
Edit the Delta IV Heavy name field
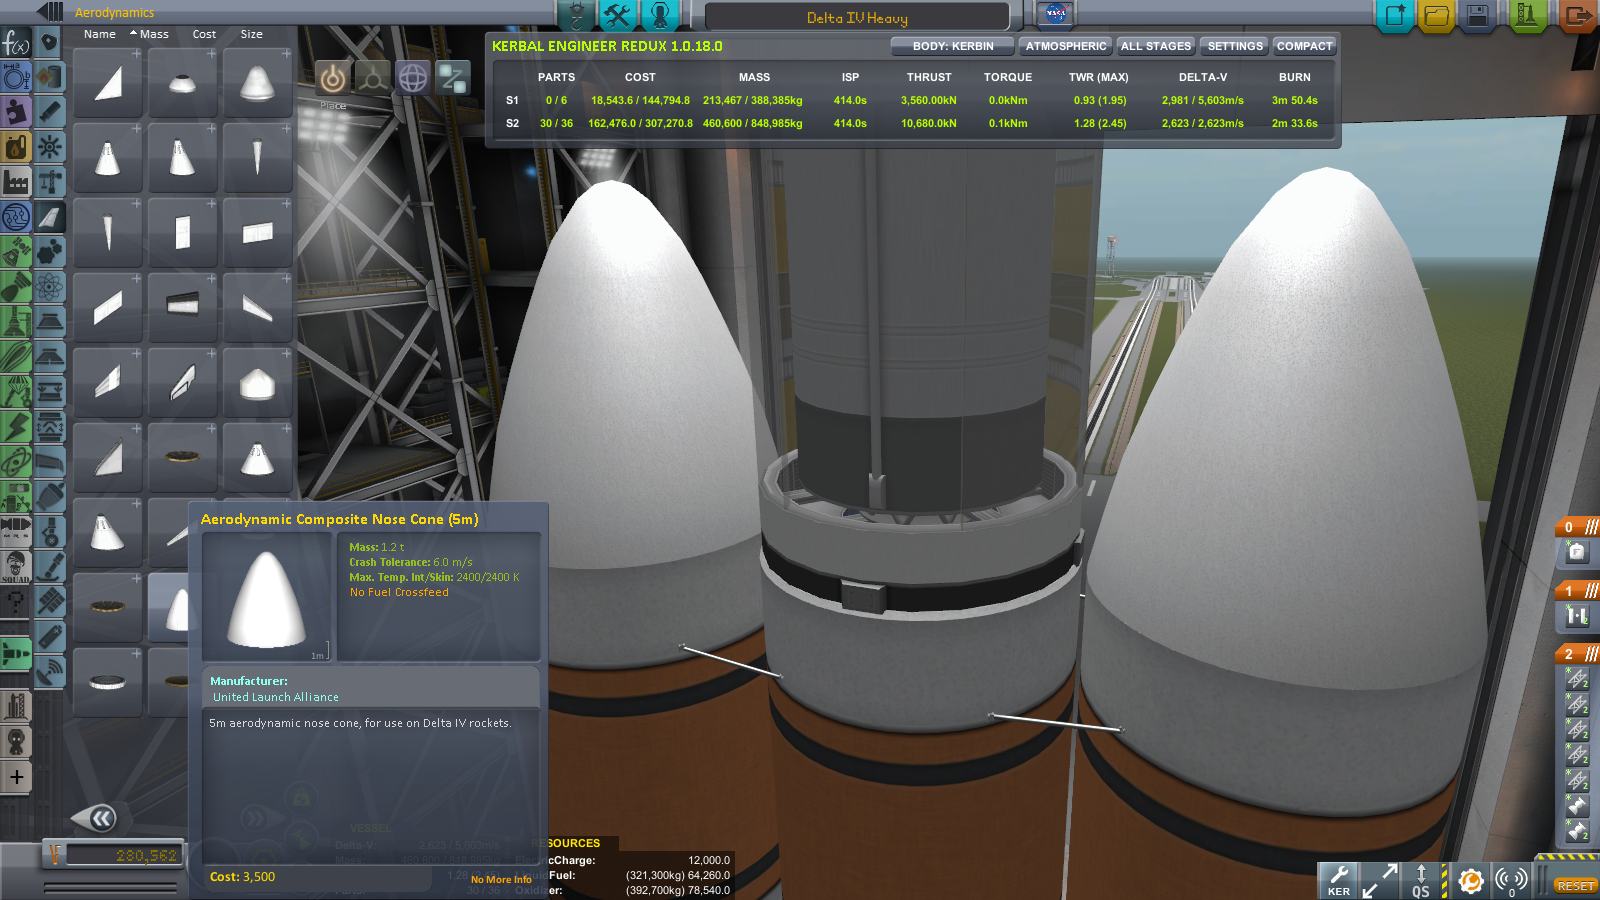857,17
